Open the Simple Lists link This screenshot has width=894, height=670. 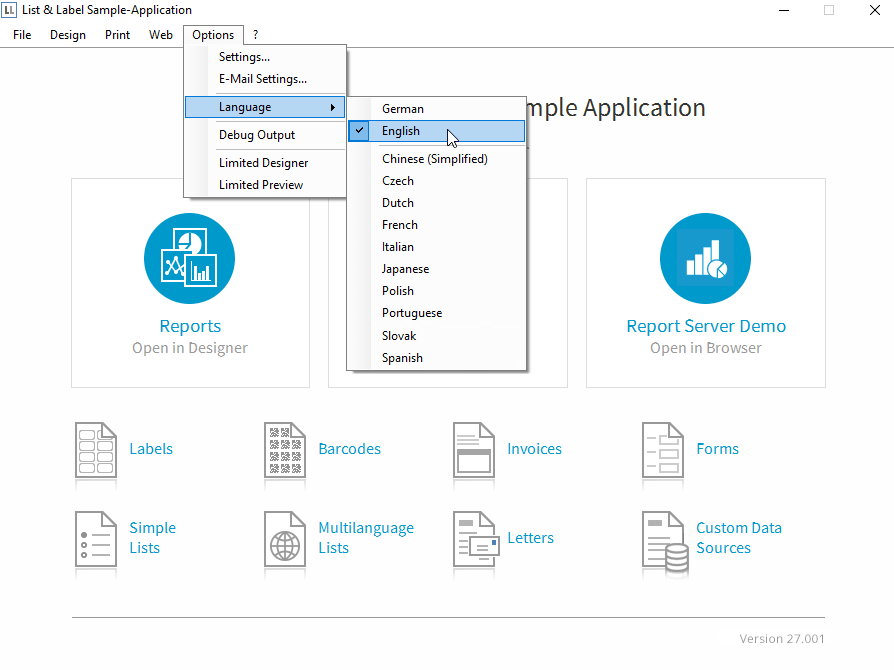click(152, 538)
